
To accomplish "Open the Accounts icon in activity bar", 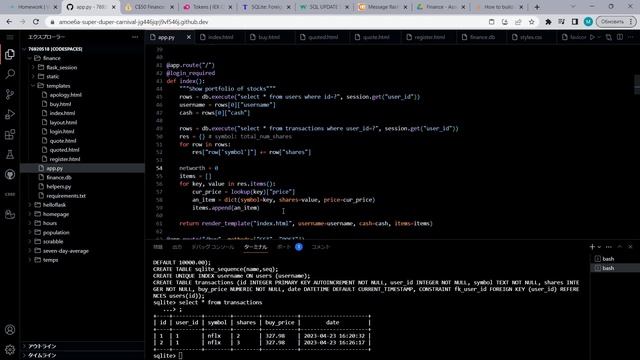I will (10, 329).
